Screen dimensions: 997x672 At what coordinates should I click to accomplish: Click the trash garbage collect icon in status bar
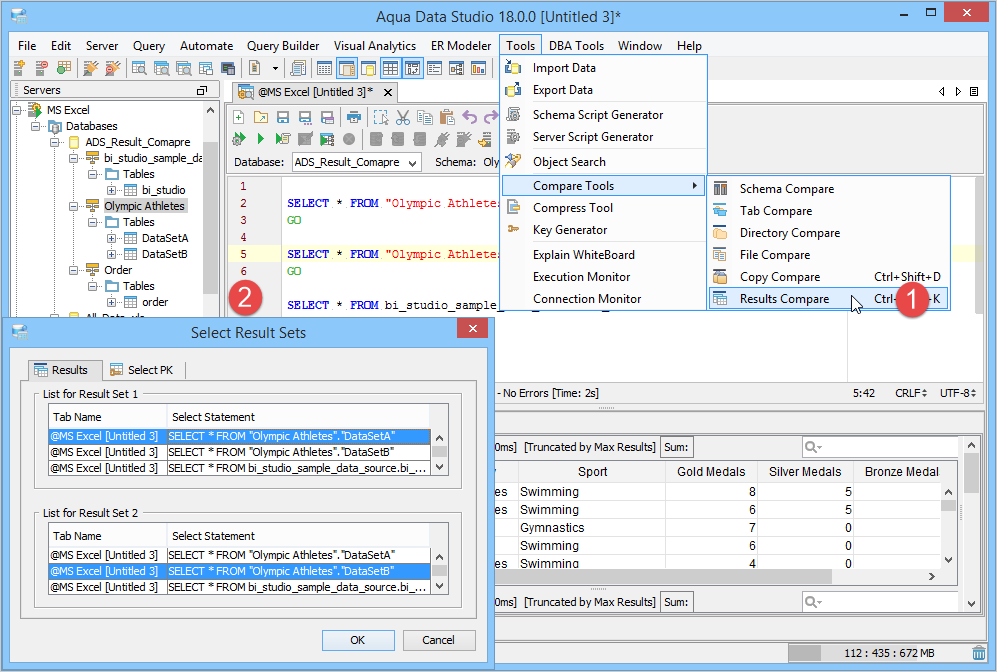point(979,653)
